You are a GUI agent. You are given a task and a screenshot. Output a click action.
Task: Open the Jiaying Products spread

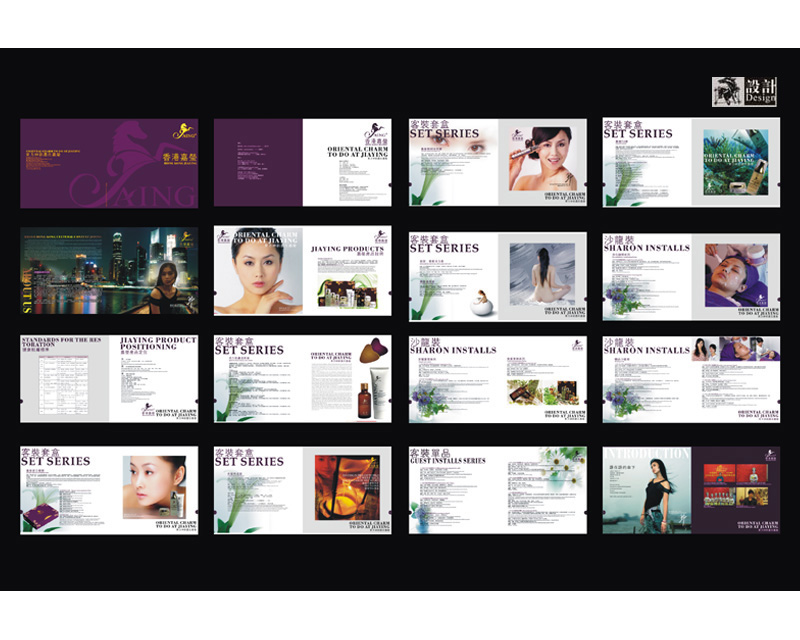[303, 270]
